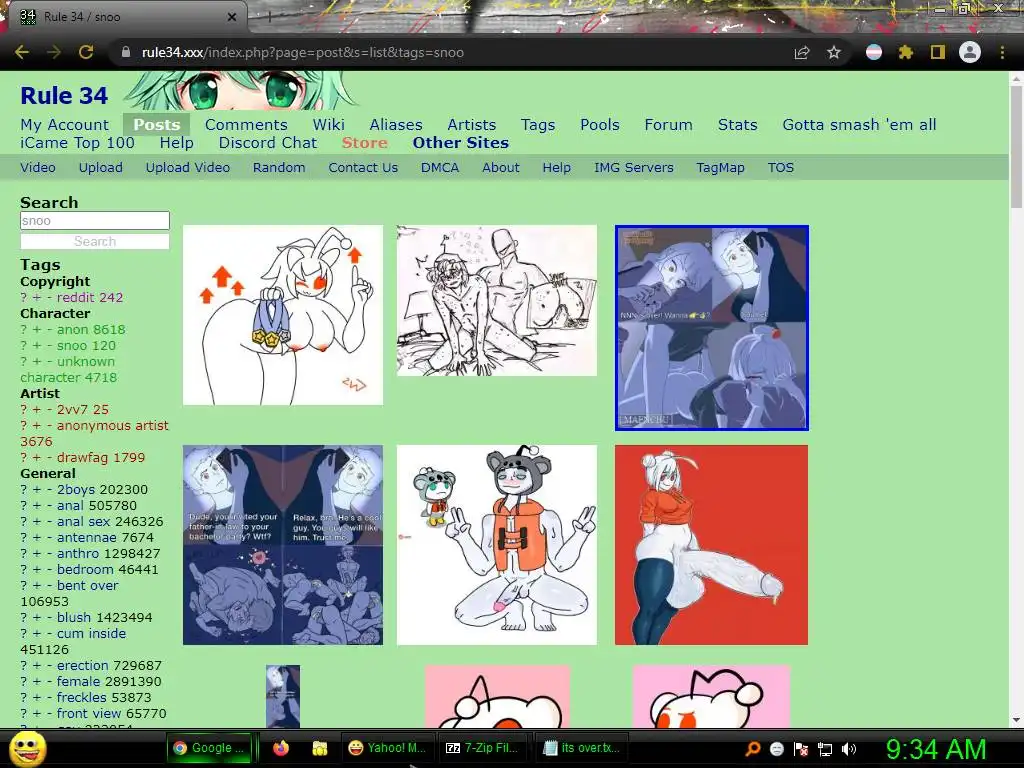
Task: Open the Artists page
Action: click(472, 124)
